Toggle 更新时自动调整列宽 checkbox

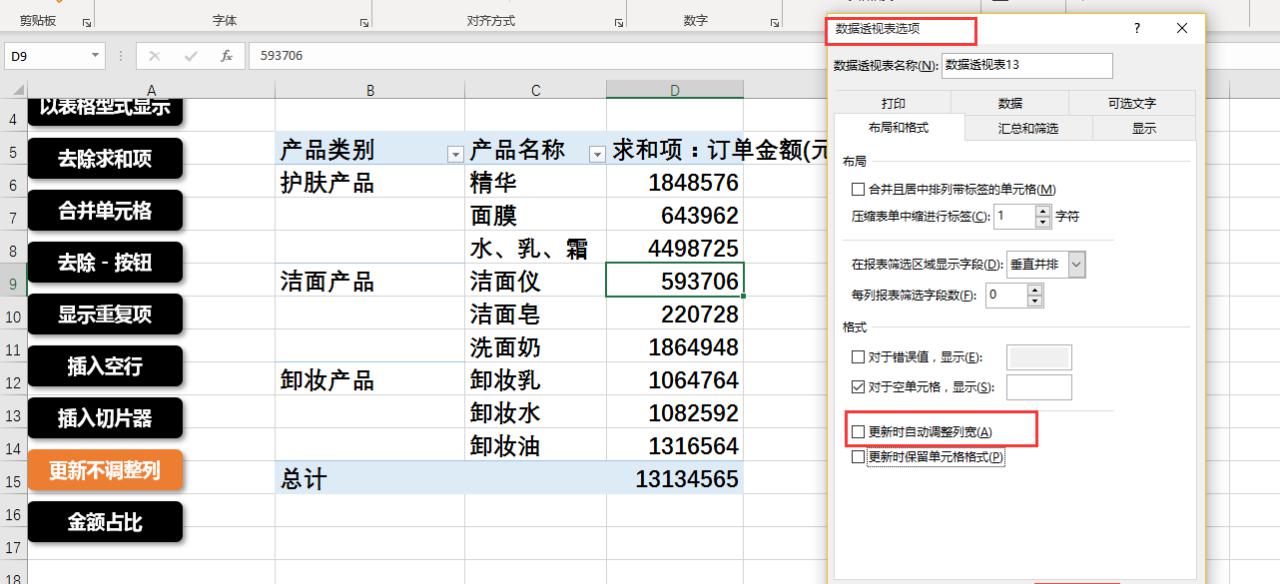[857, 432]
